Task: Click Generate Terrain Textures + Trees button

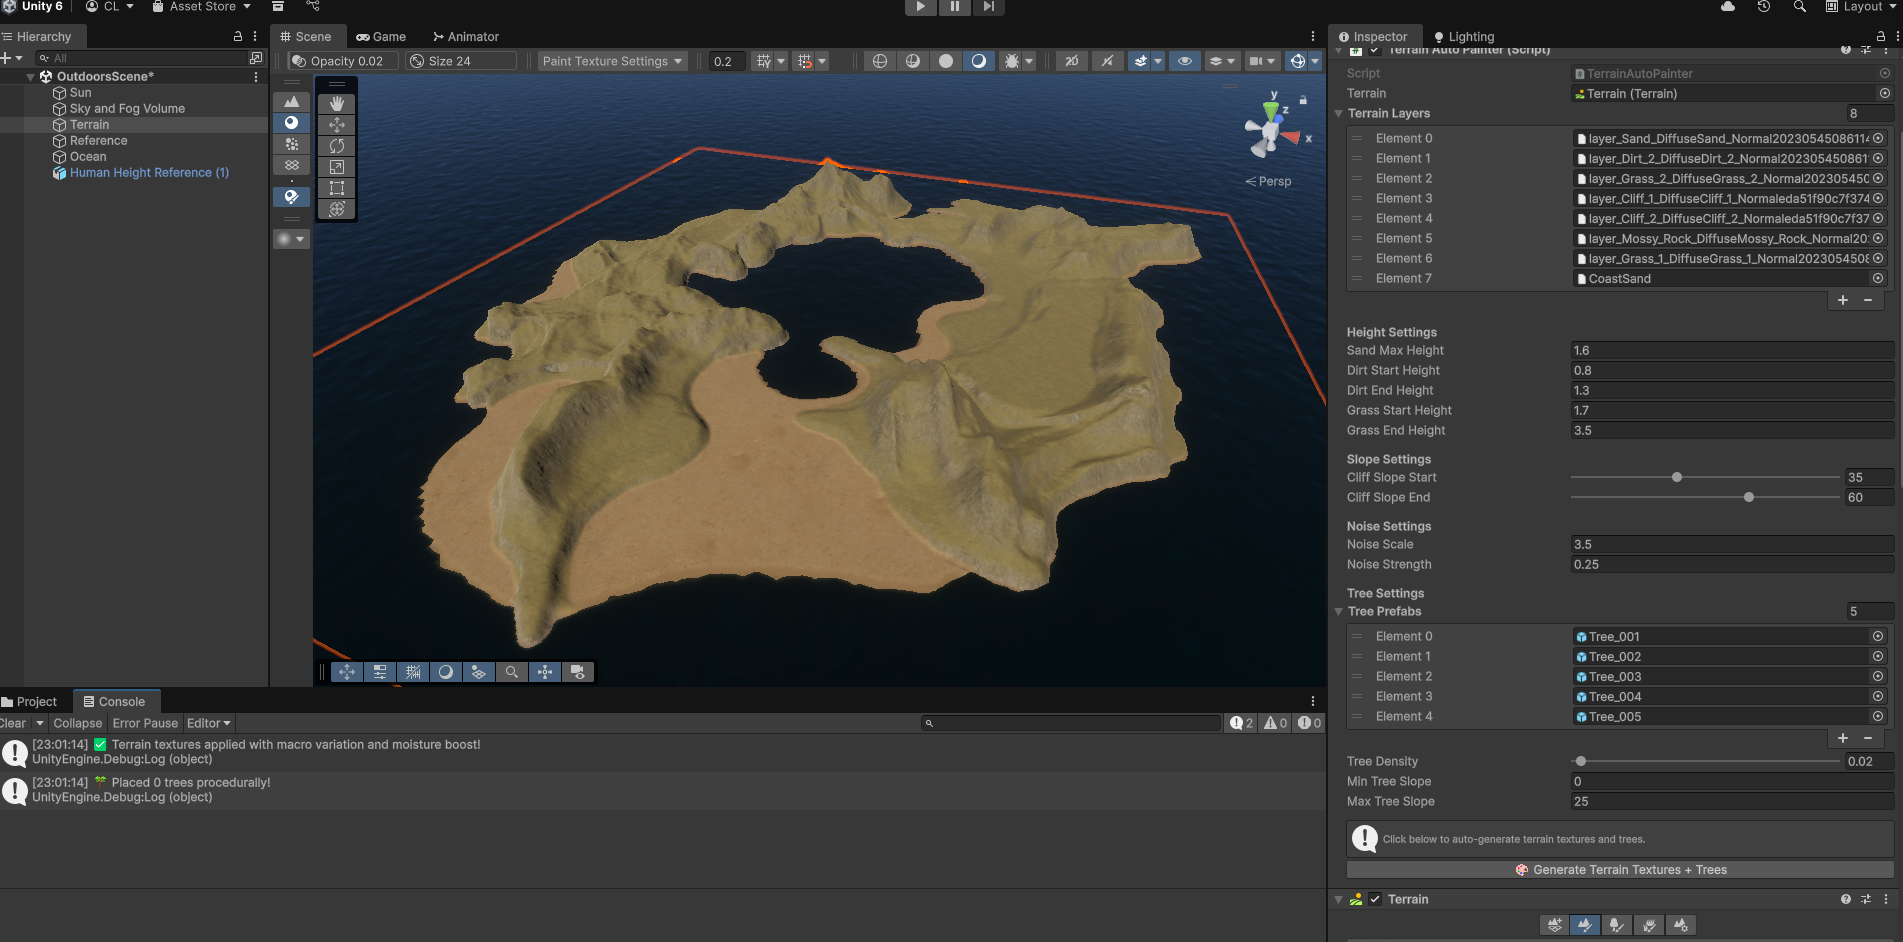Action: (1620, 870)
